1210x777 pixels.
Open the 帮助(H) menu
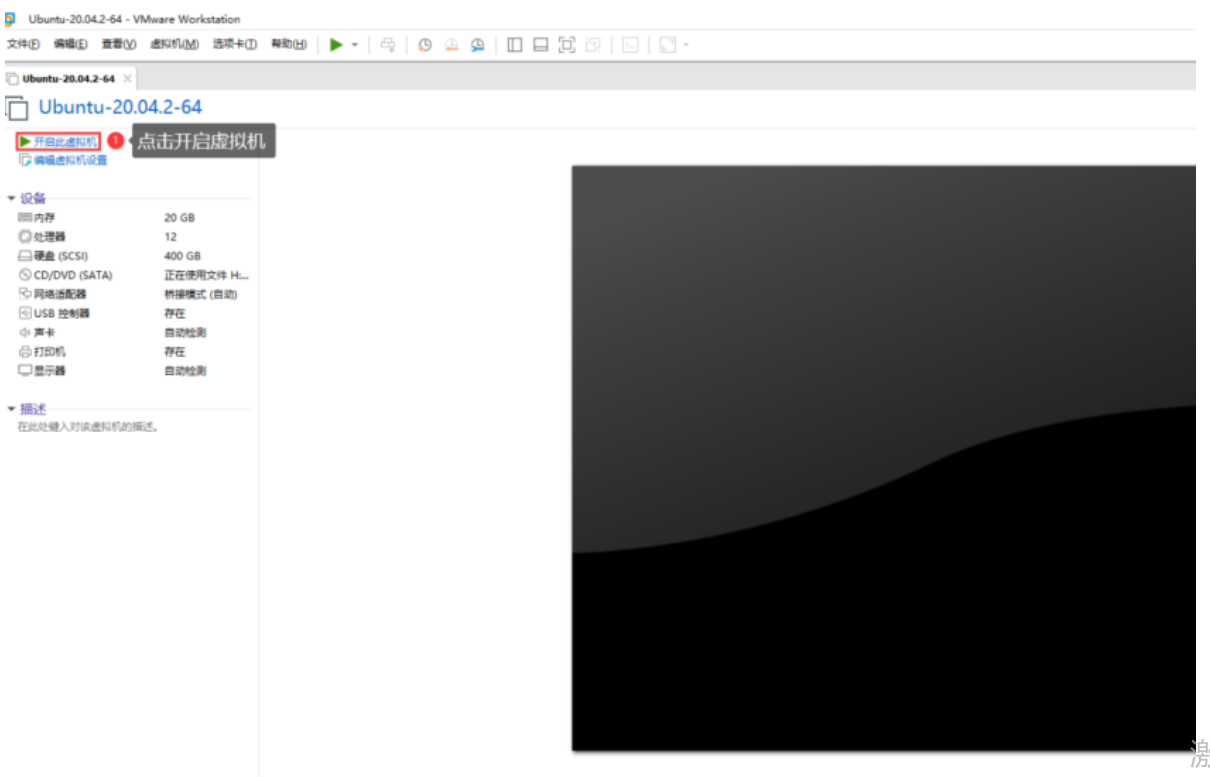coord(289,44)
